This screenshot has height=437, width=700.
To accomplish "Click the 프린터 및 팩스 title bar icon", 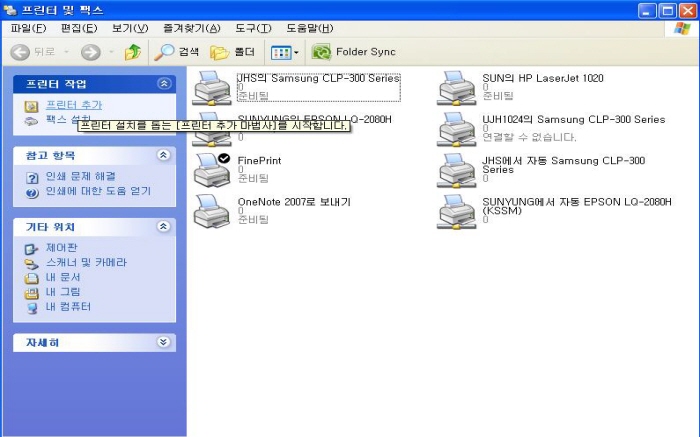I will (10, 10).
